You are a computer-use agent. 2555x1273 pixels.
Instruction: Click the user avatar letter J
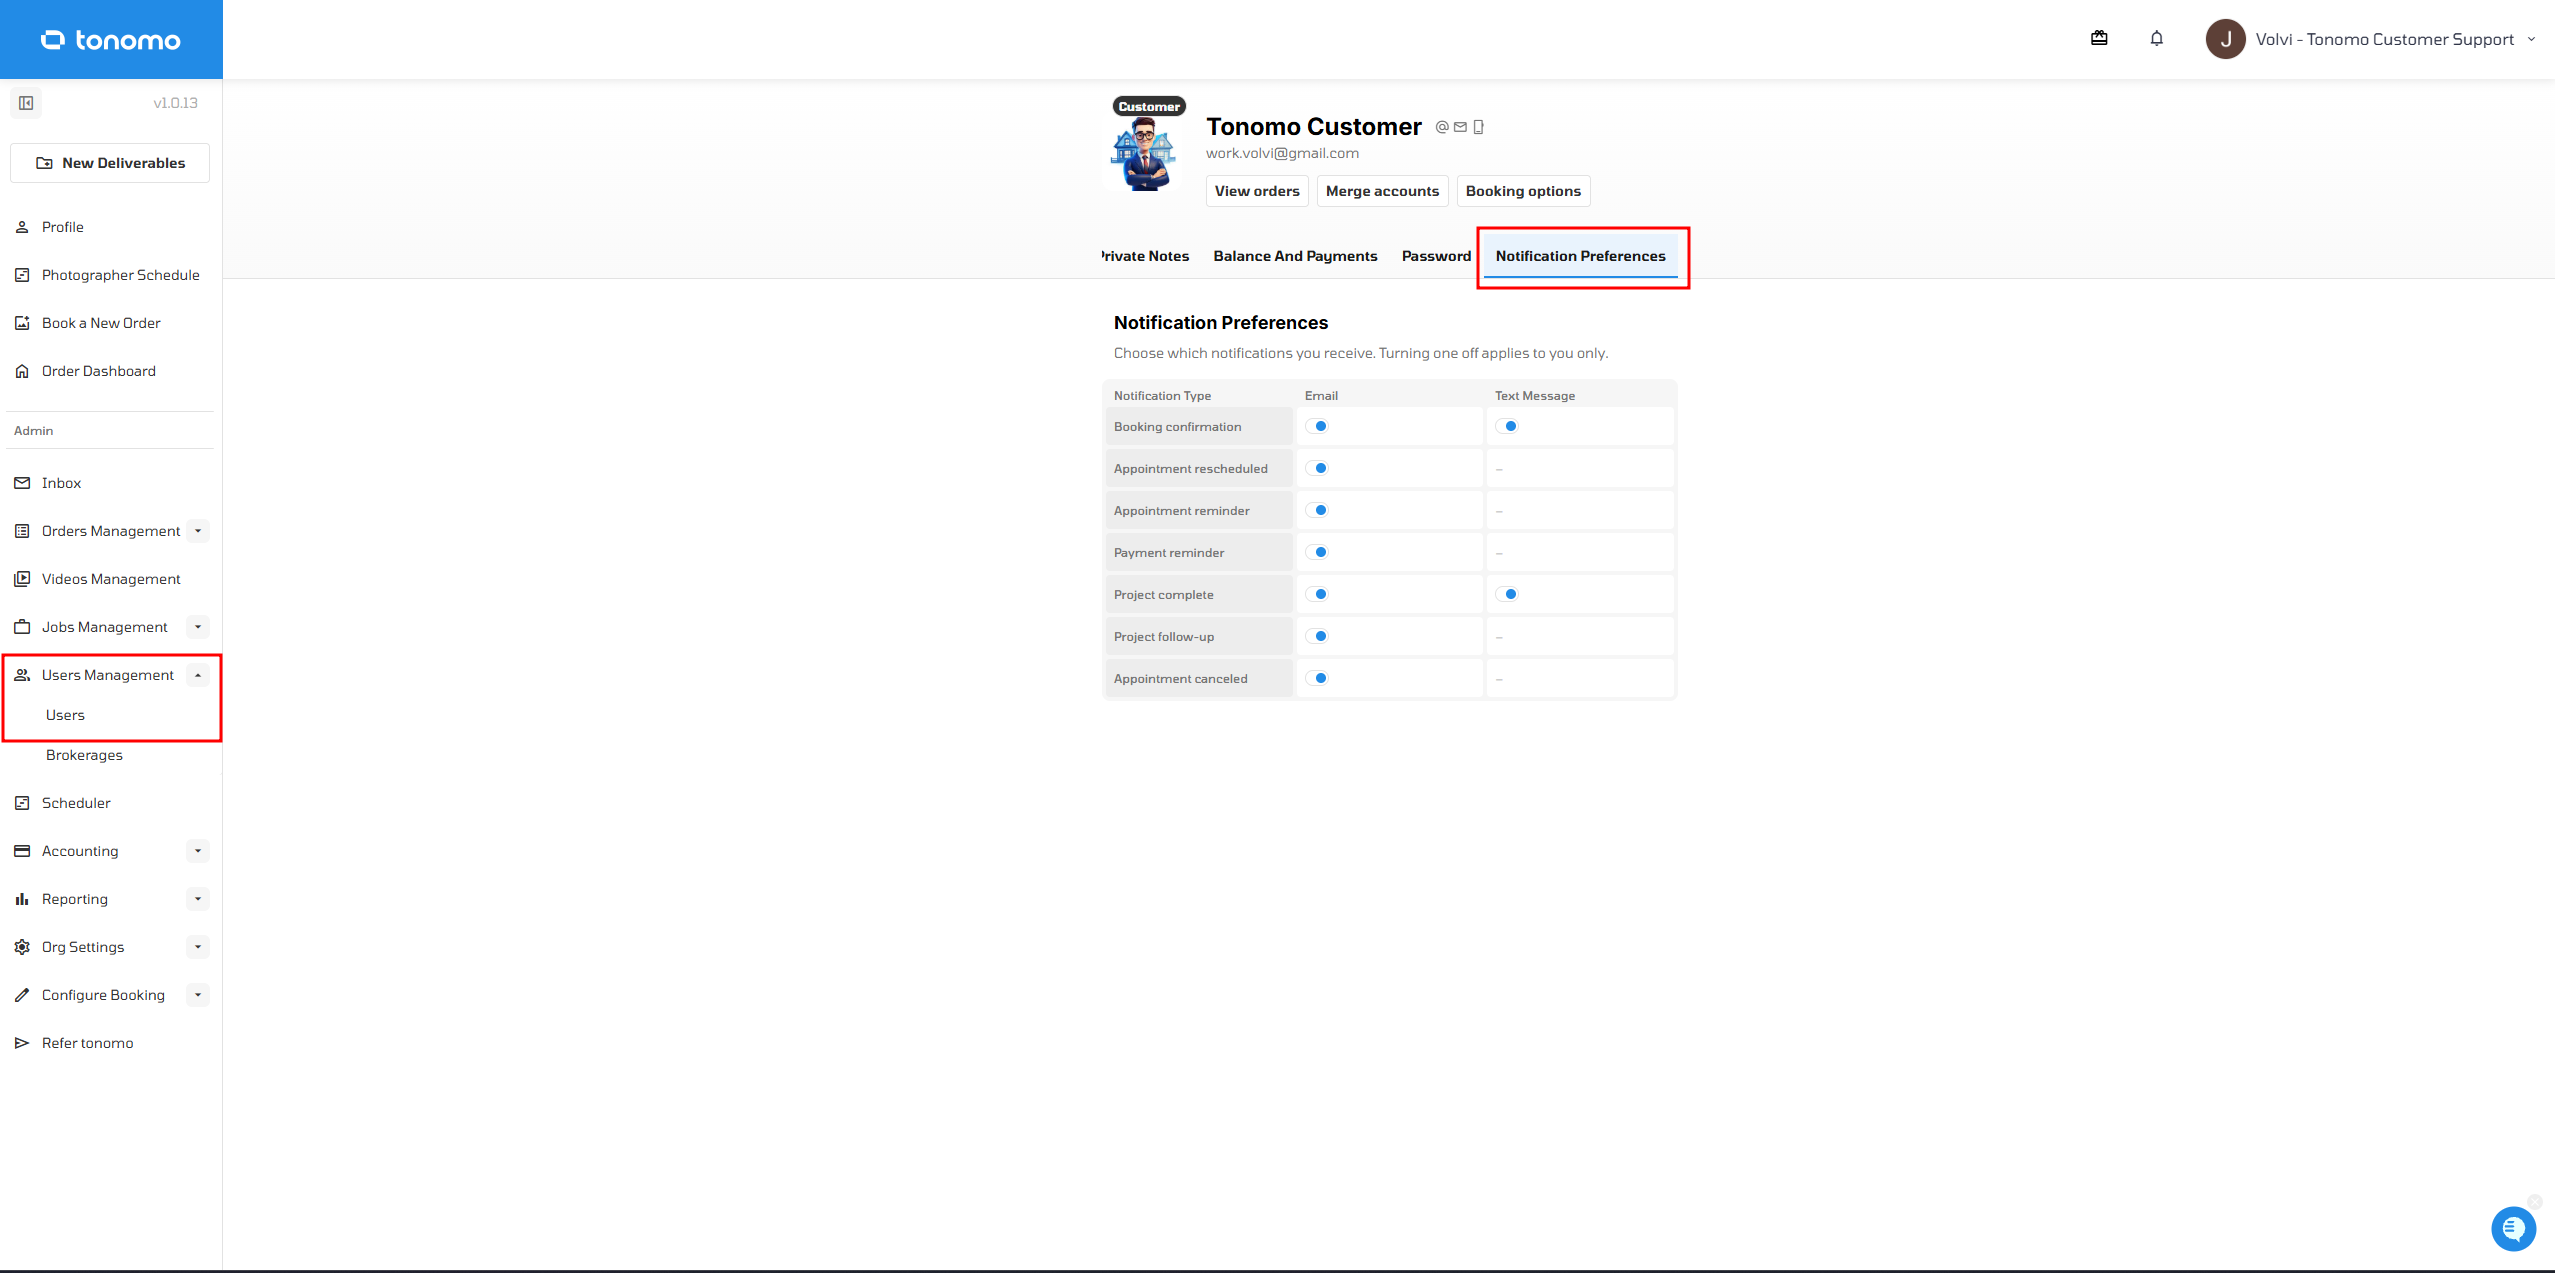pyautogui.click(x=2225, y=39)
